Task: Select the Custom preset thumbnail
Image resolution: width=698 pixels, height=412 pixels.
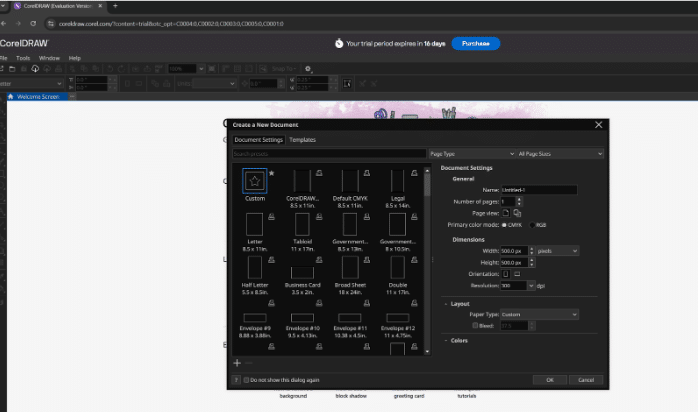Action: (255, 181)
